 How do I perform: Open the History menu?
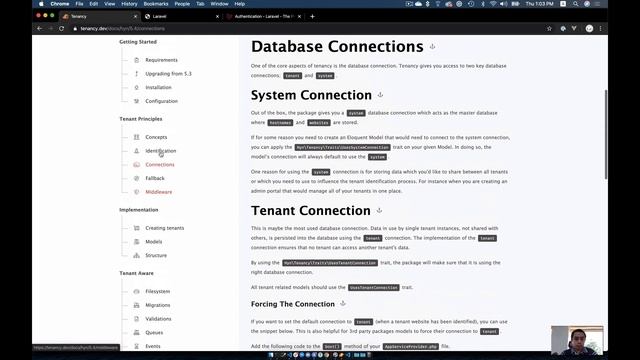click(x=129, y=4)
